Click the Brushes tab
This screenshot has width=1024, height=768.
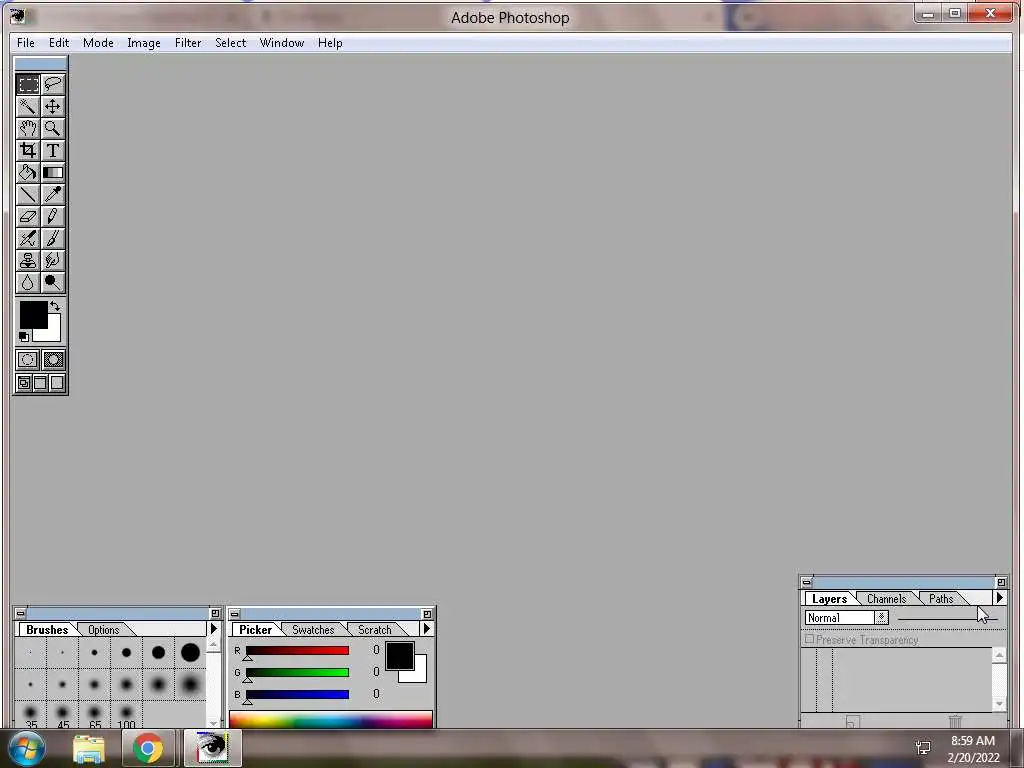click(47, 630)
